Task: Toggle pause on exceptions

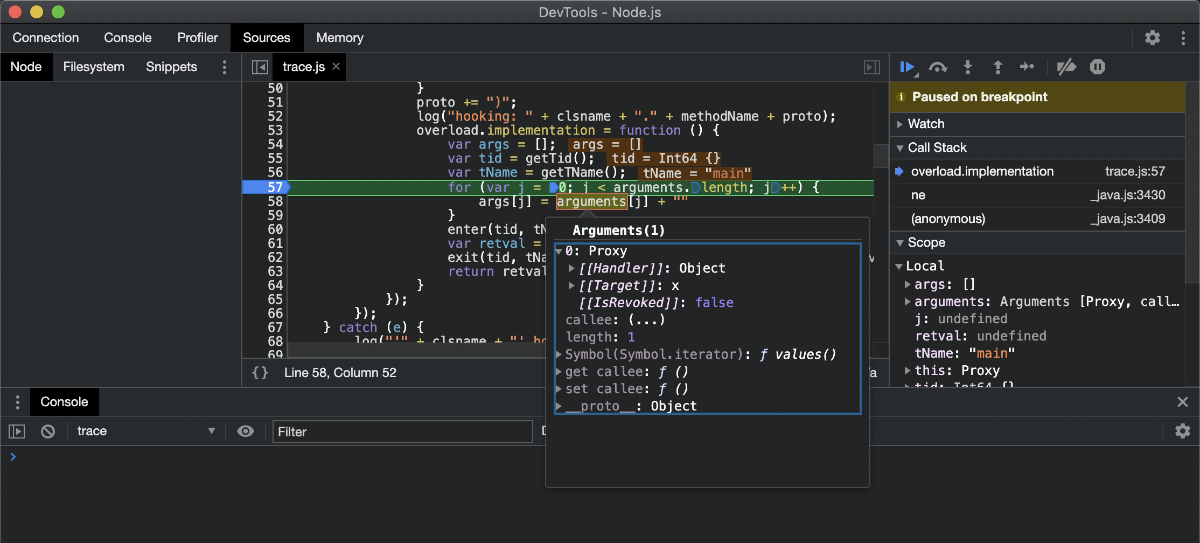Action: [x=1097, y=67]
